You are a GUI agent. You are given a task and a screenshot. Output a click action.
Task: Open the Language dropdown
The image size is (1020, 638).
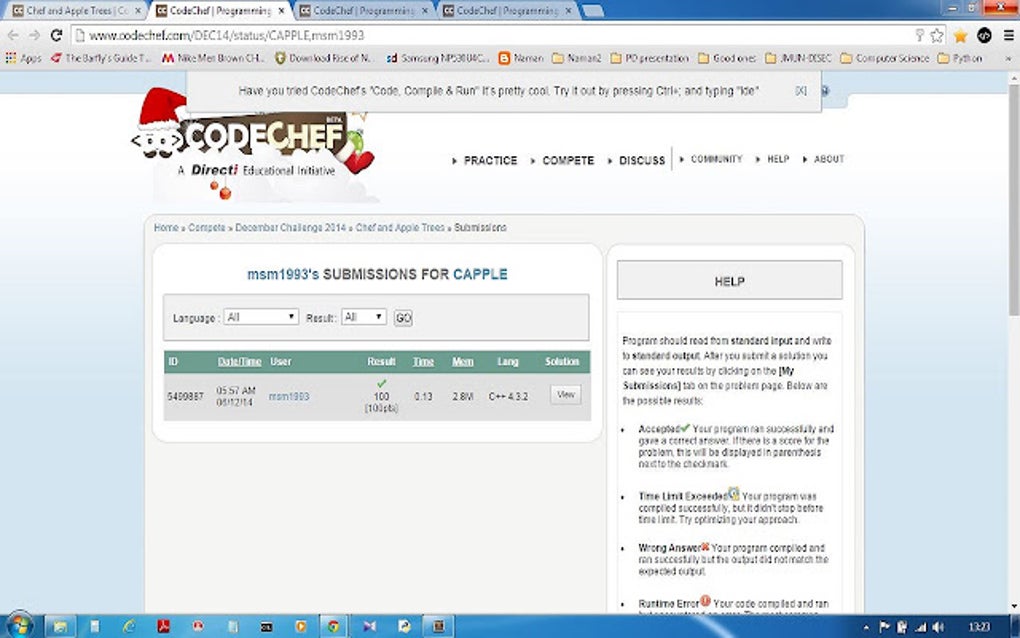point(260,317)
